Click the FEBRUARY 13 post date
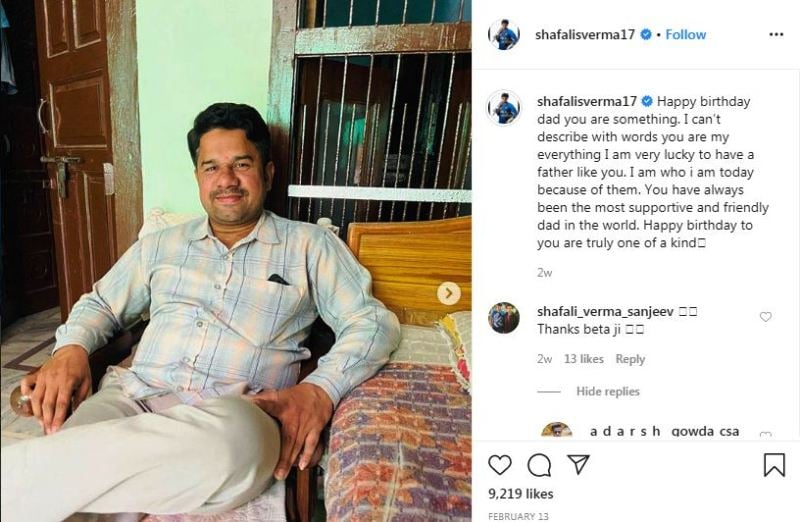 point(518,516)
